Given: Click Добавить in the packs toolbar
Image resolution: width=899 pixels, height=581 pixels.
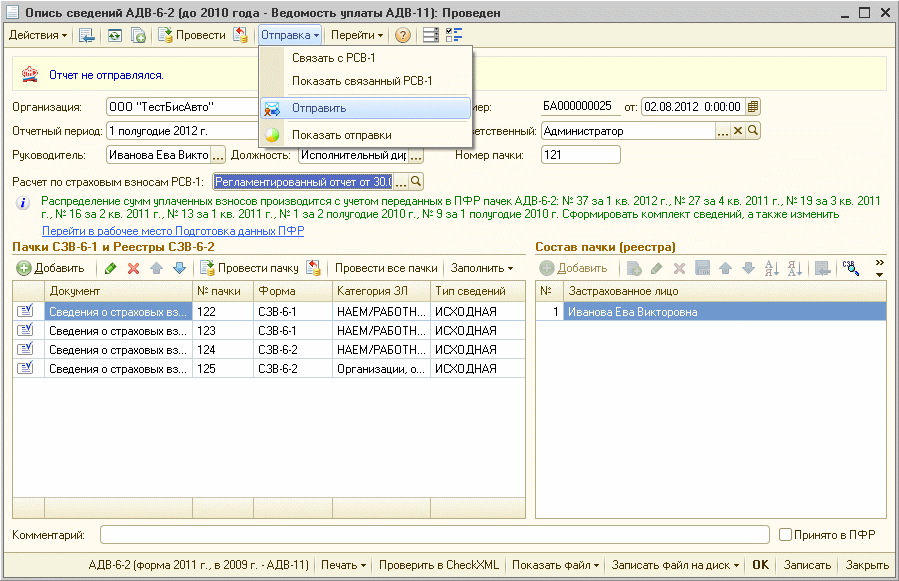Looking at the screenshot, I should (50, 268).
